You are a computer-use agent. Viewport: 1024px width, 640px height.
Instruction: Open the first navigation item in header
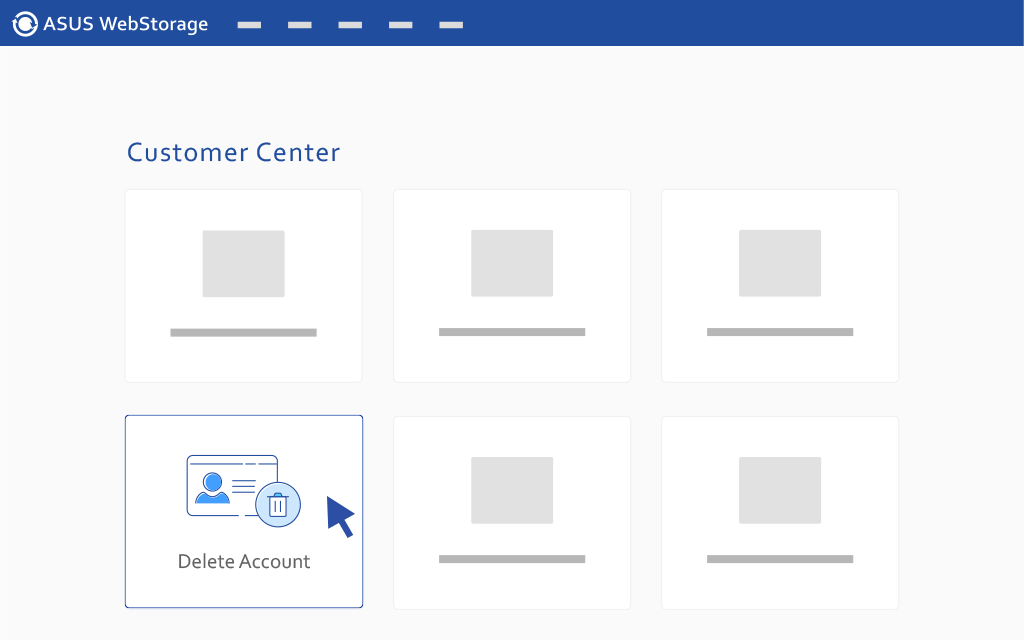click(249, 25)
